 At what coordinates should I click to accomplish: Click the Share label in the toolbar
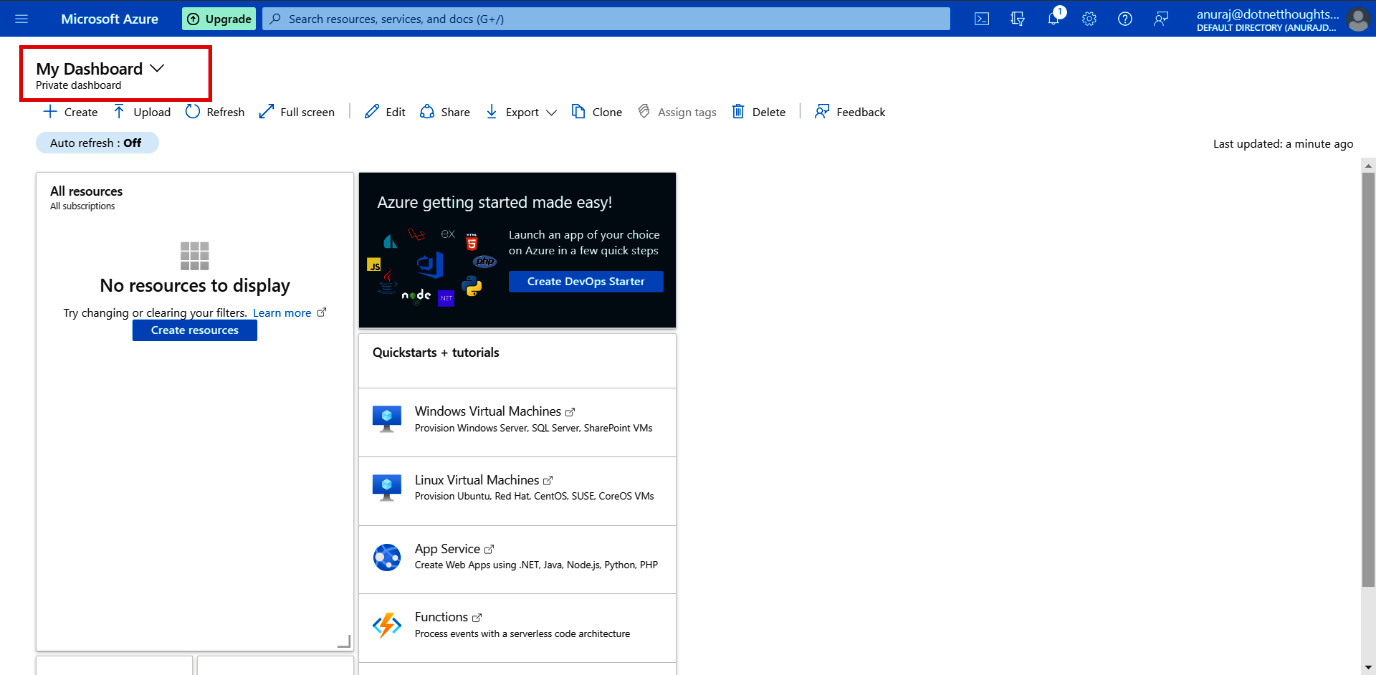455,113
